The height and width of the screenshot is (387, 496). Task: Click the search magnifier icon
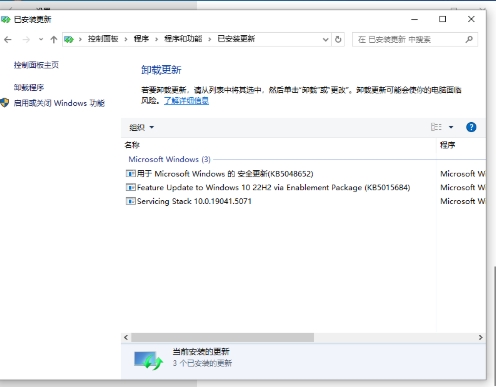coord(469,39)
